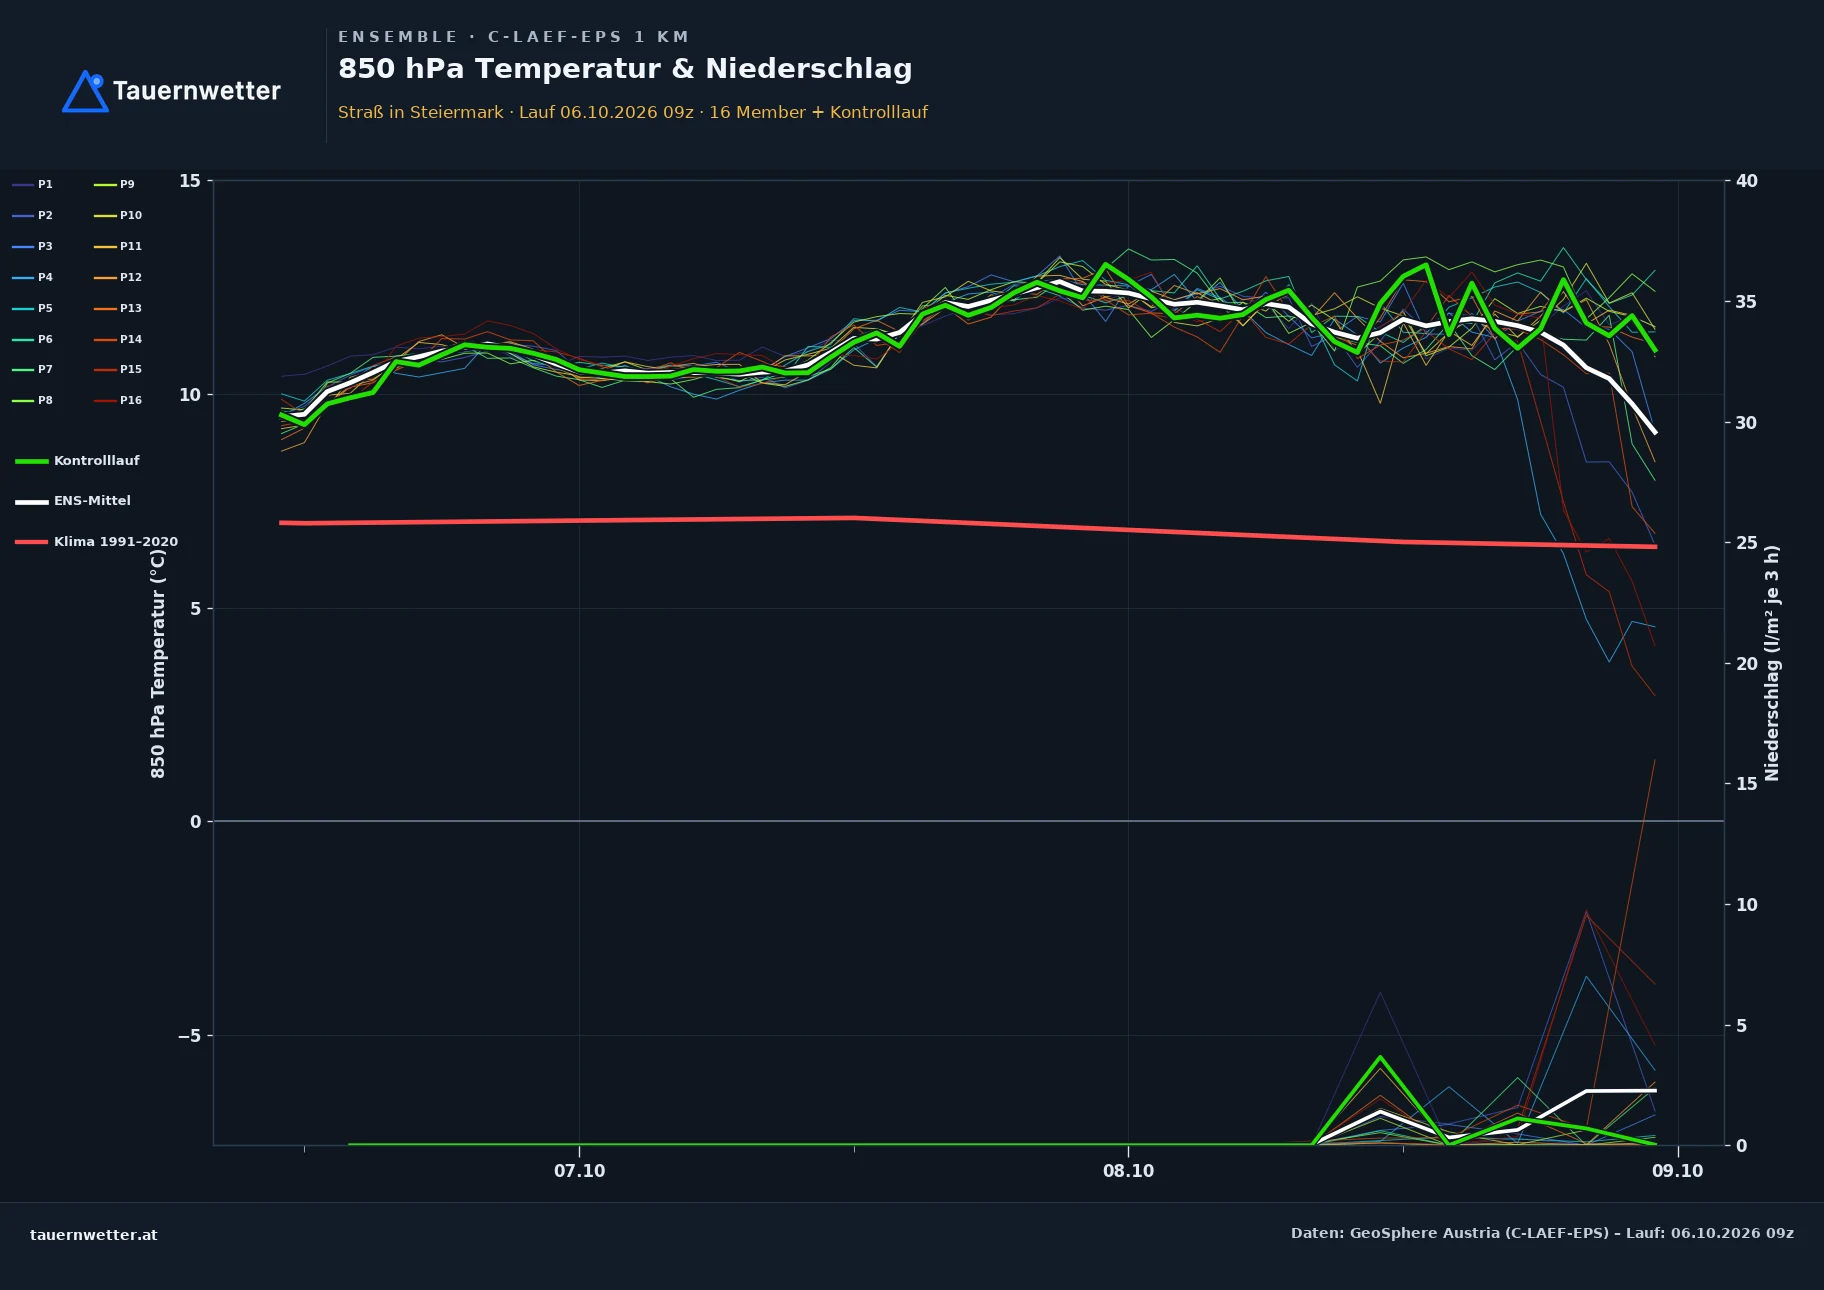Click the Tauernwetter mountain logo icon
Image resolution: width=1824 pixels, height=1290 pixels.
pos(85,91)
